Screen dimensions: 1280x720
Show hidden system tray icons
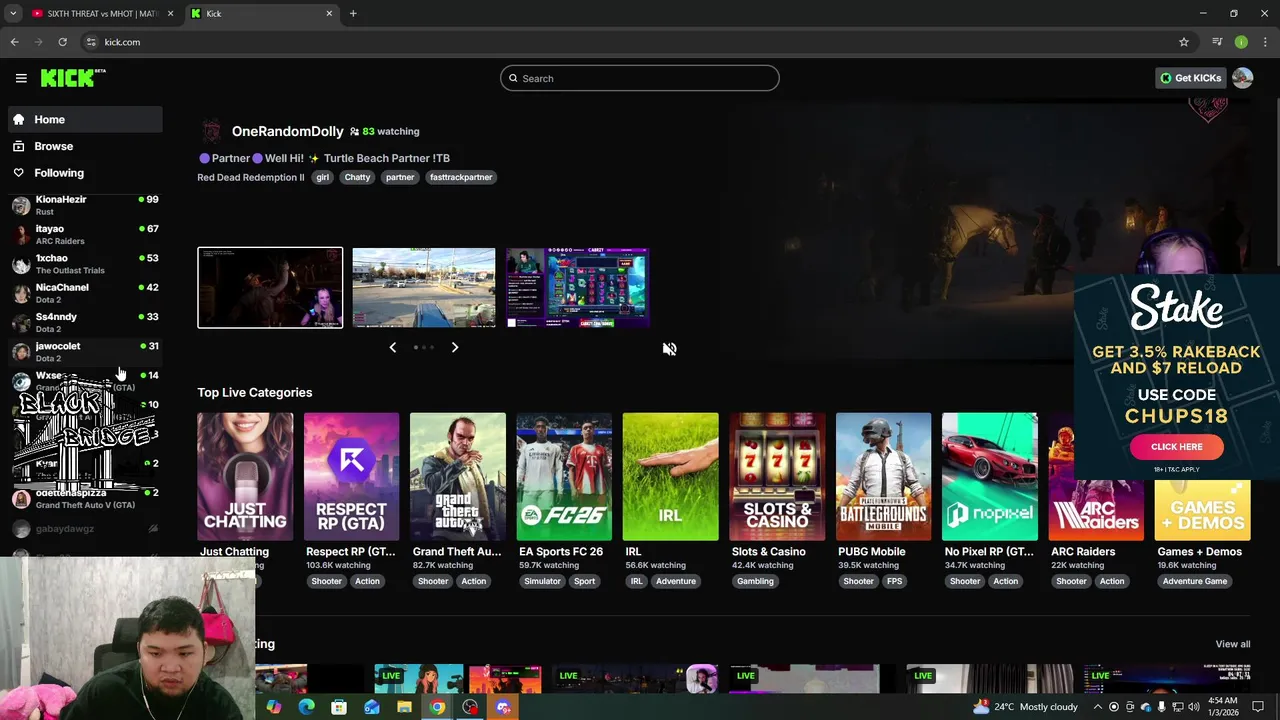point(1097,707)
